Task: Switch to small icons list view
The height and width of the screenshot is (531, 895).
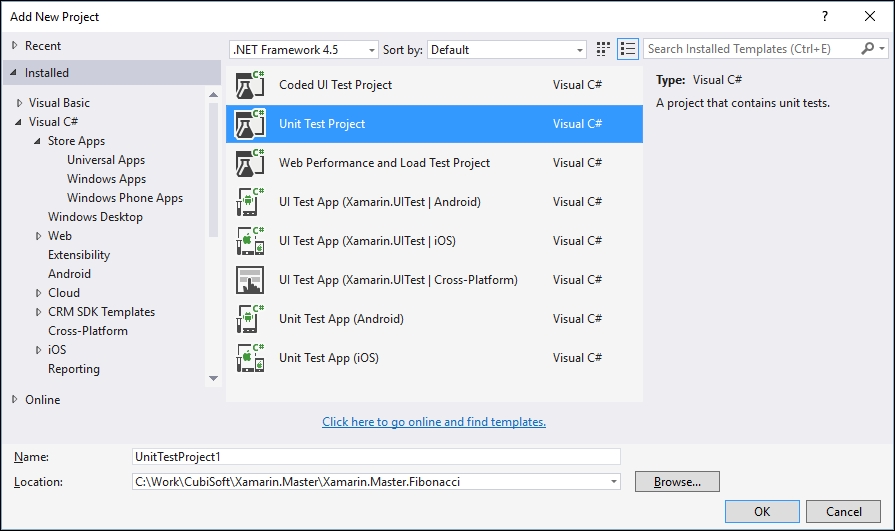Action: [628, 49]
